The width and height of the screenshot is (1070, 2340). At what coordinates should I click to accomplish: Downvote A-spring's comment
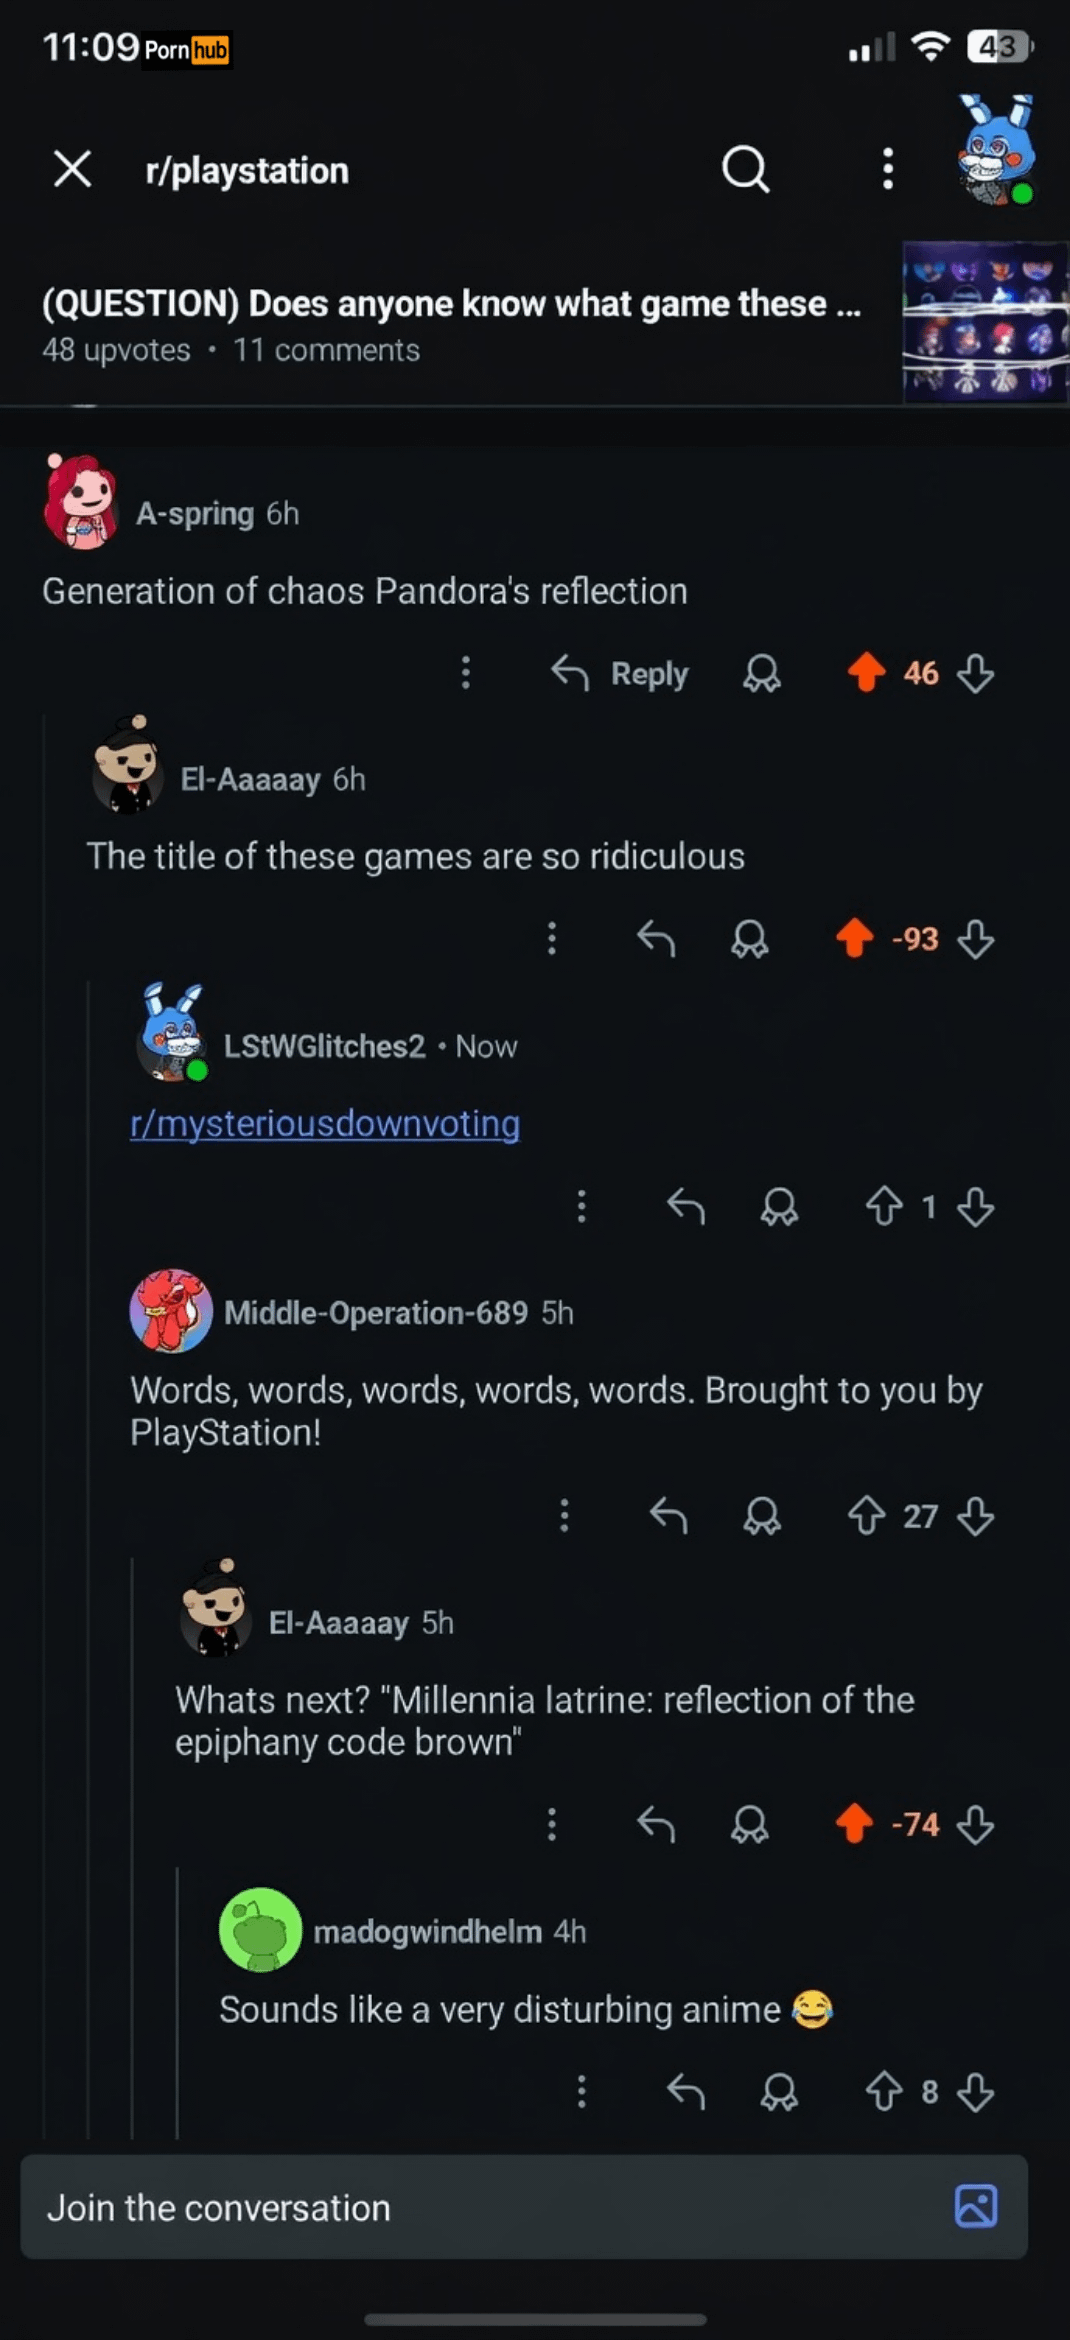click(975, 673)
